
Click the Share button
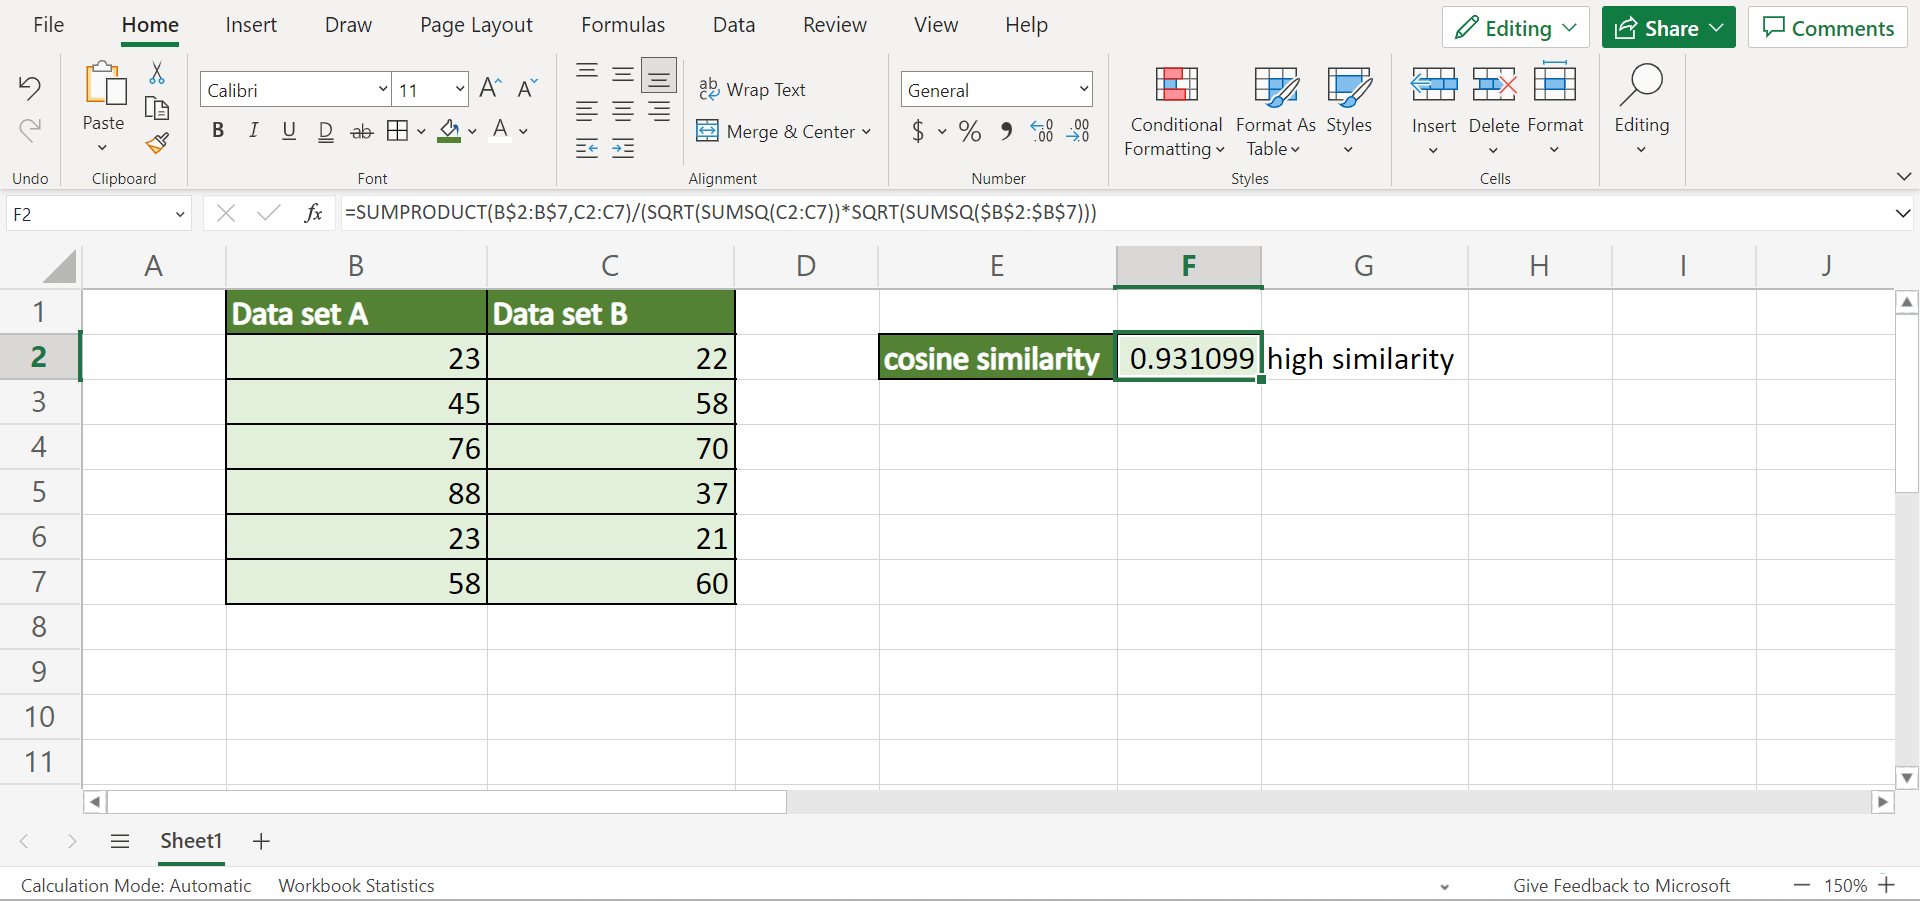pos(1666,27)
